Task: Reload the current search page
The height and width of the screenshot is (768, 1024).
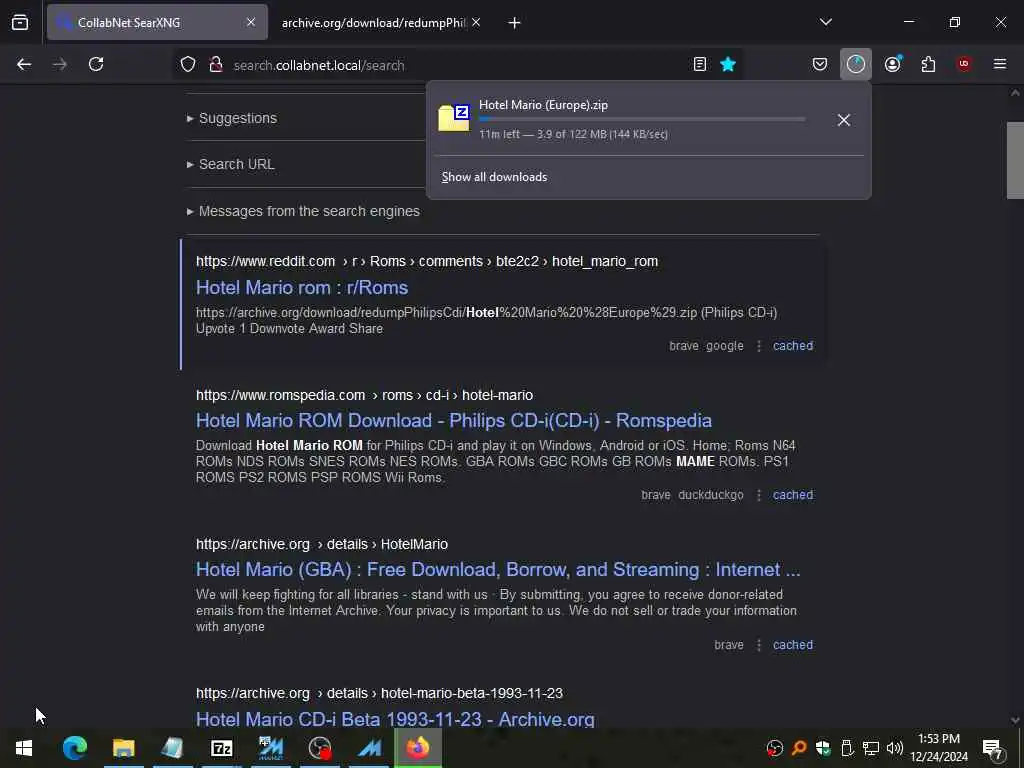Action: [96, 64]
